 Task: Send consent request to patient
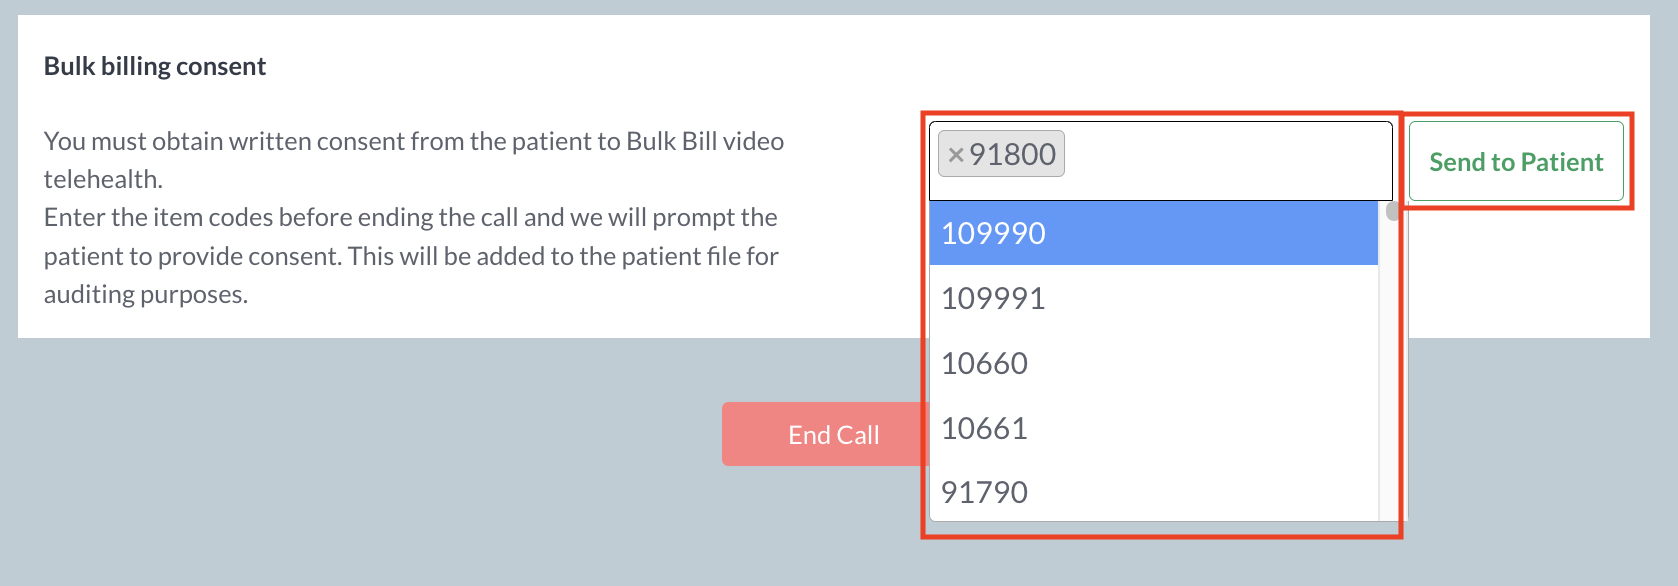pos(1515,162)
